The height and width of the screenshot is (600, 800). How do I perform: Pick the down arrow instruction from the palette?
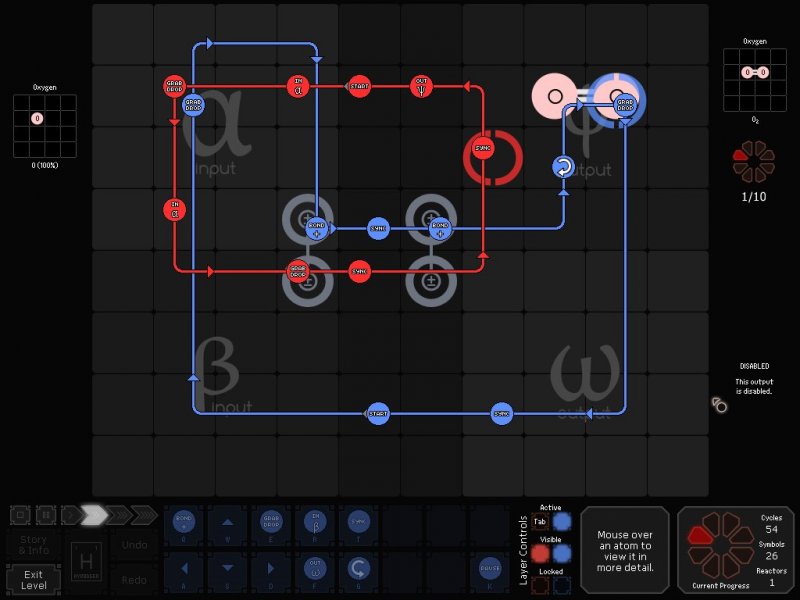coord(228,570)
